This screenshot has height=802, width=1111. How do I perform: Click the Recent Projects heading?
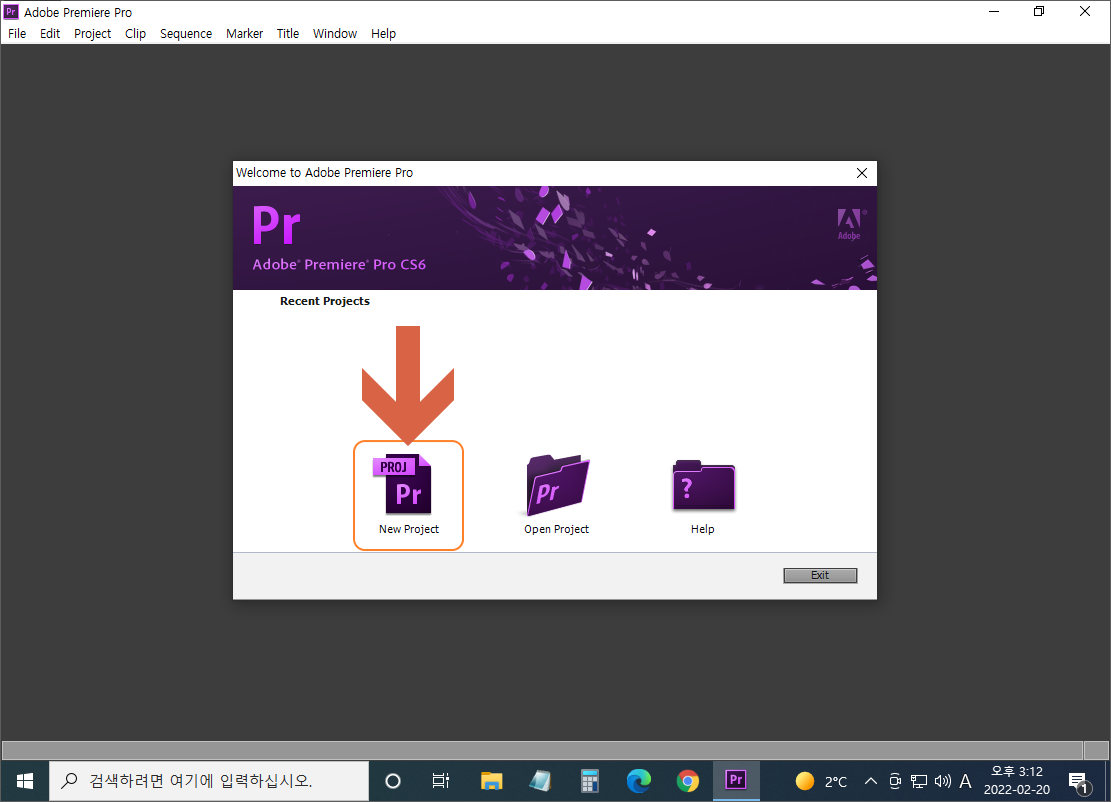(325, 301)
